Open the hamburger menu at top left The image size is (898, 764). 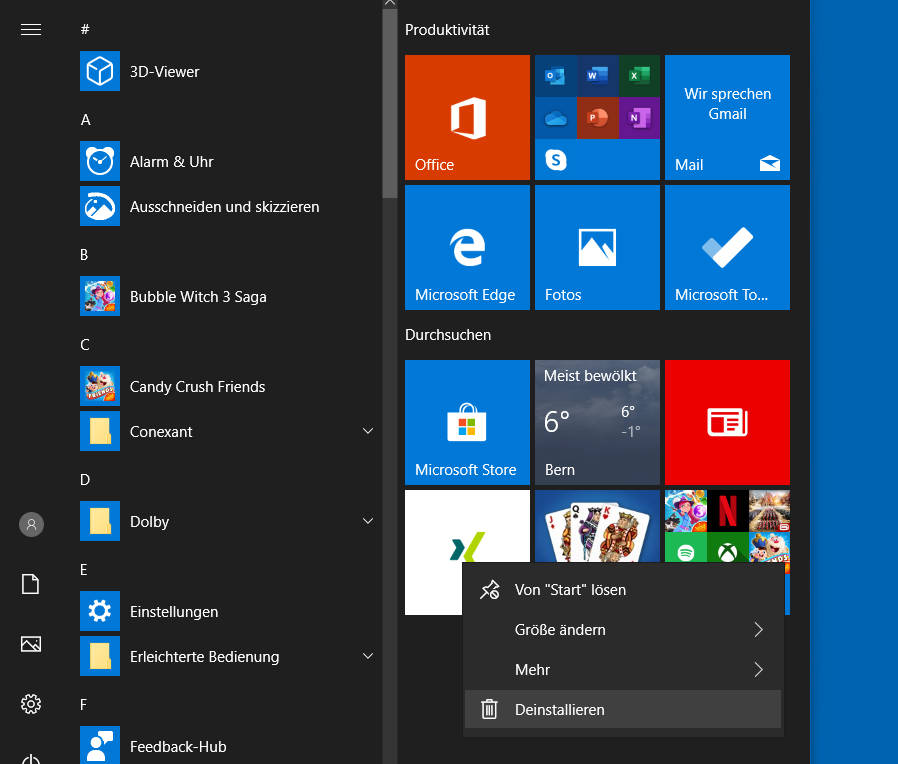click(31, 29)
